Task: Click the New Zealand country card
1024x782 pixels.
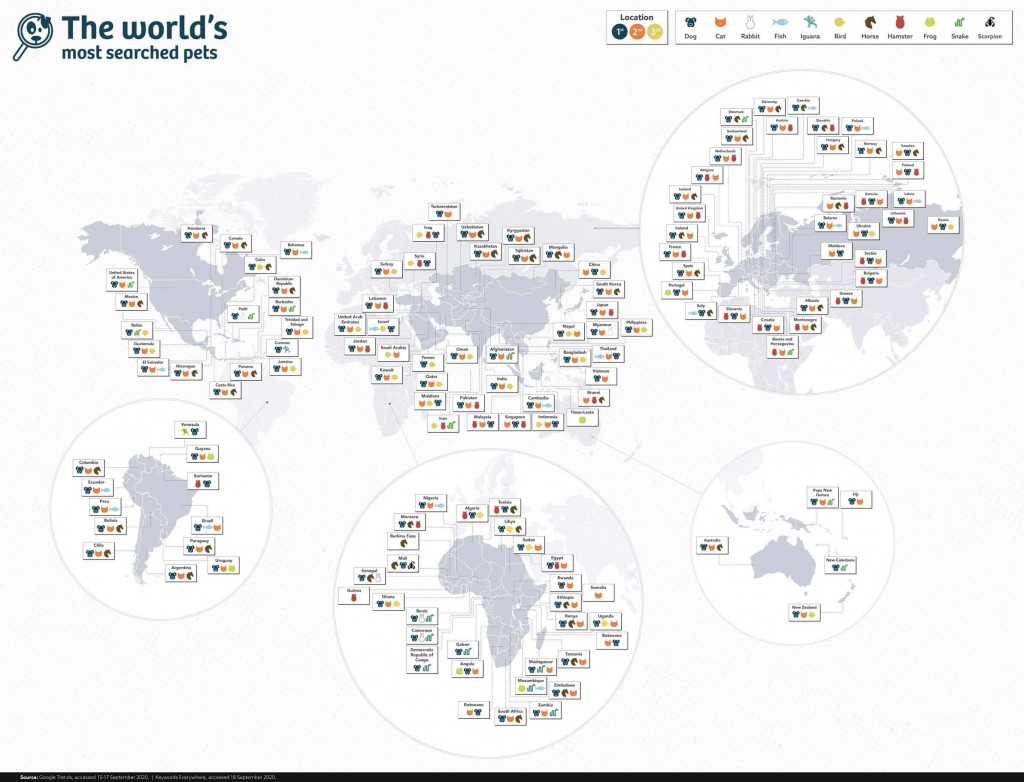Action: tap(804, 612)
